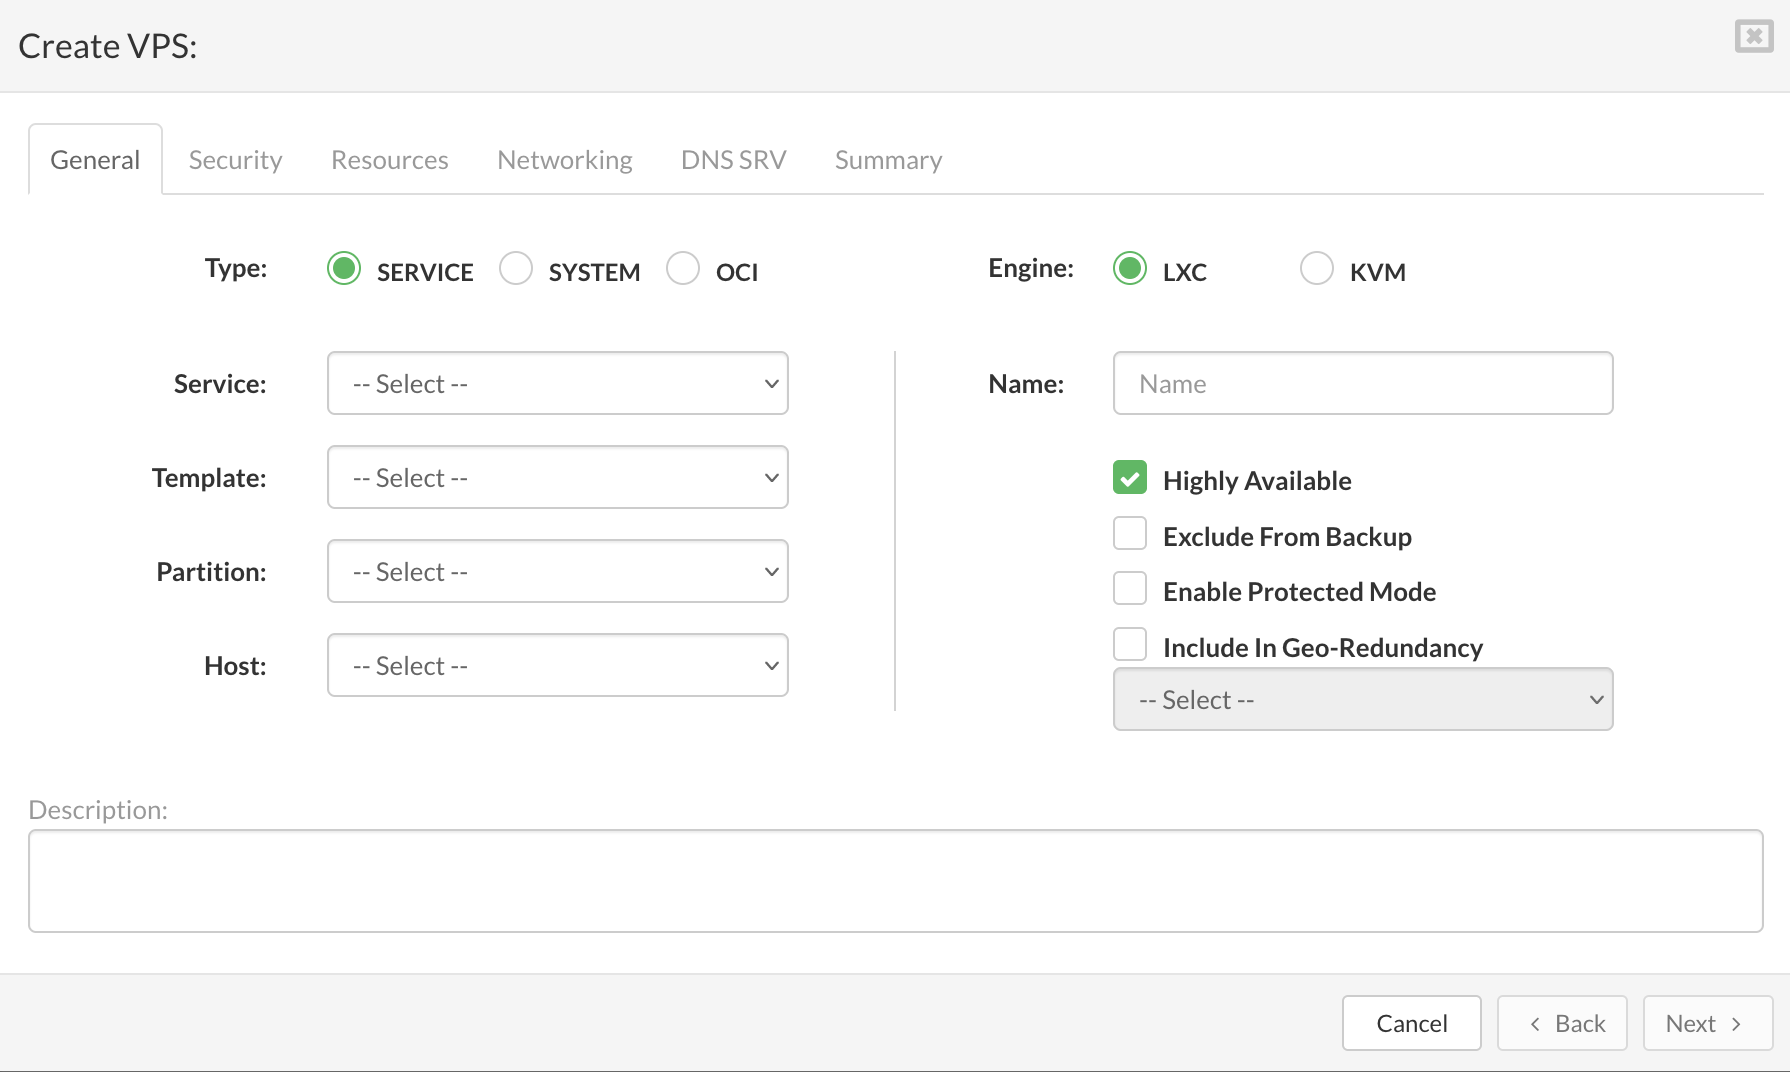The image size is (1790, 1072).
Task: Choose LXC as the engine
Action: (x=1130, y=268)
